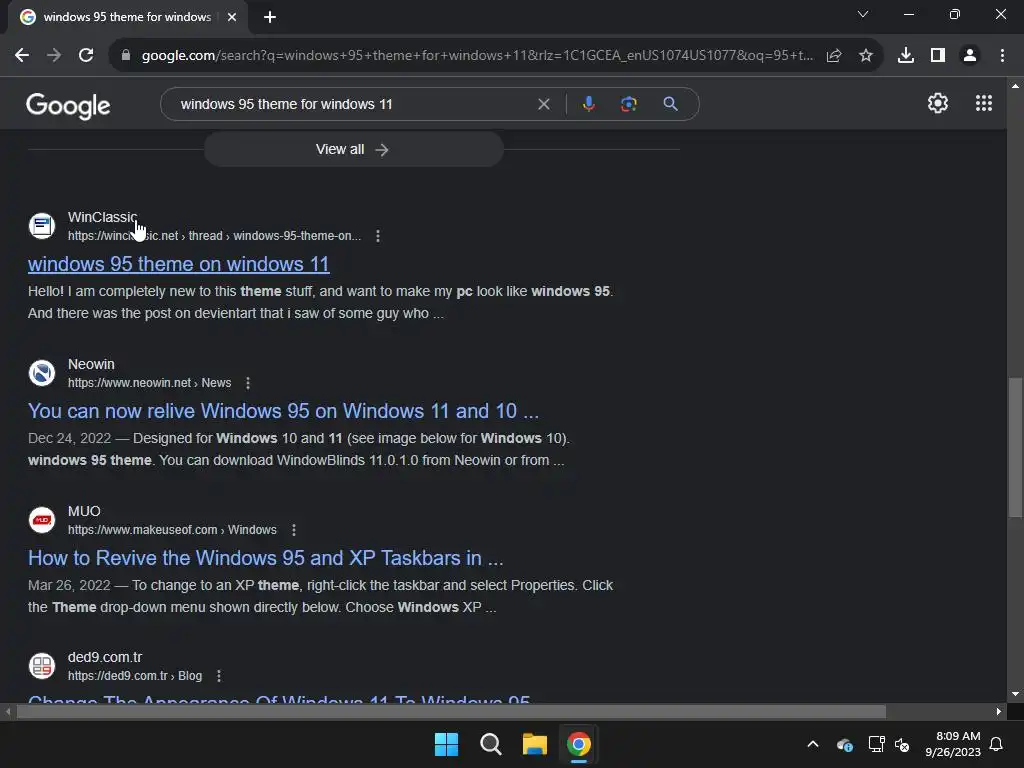Go to the Google homepage via the logo
The width and height of the screenshot is (1024, 768).
[69, 105]
